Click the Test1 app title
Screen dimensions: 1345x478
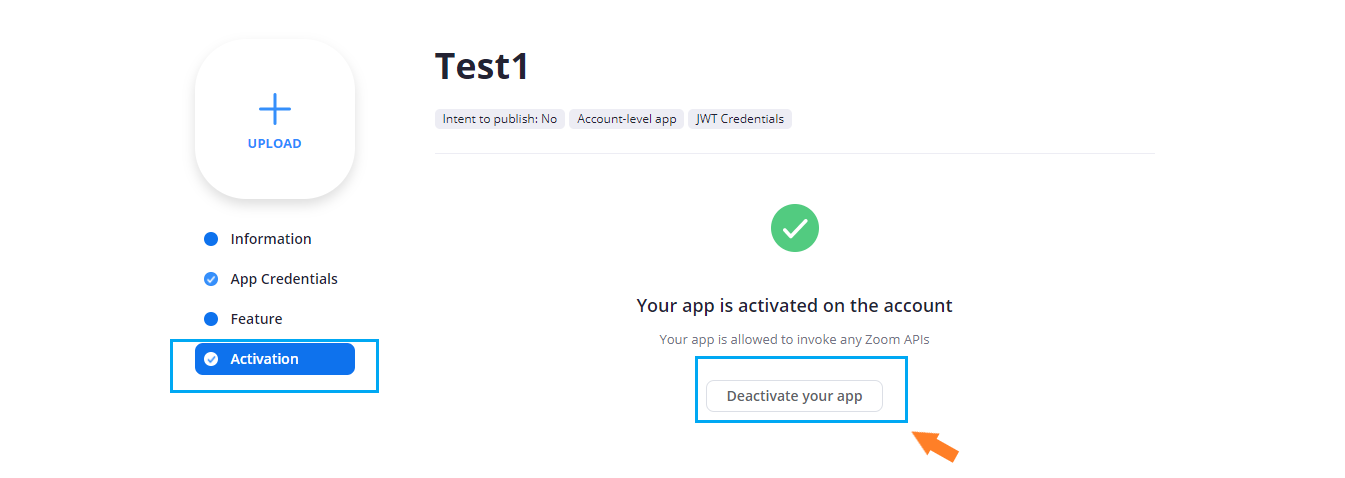click(x=481, y=66)
